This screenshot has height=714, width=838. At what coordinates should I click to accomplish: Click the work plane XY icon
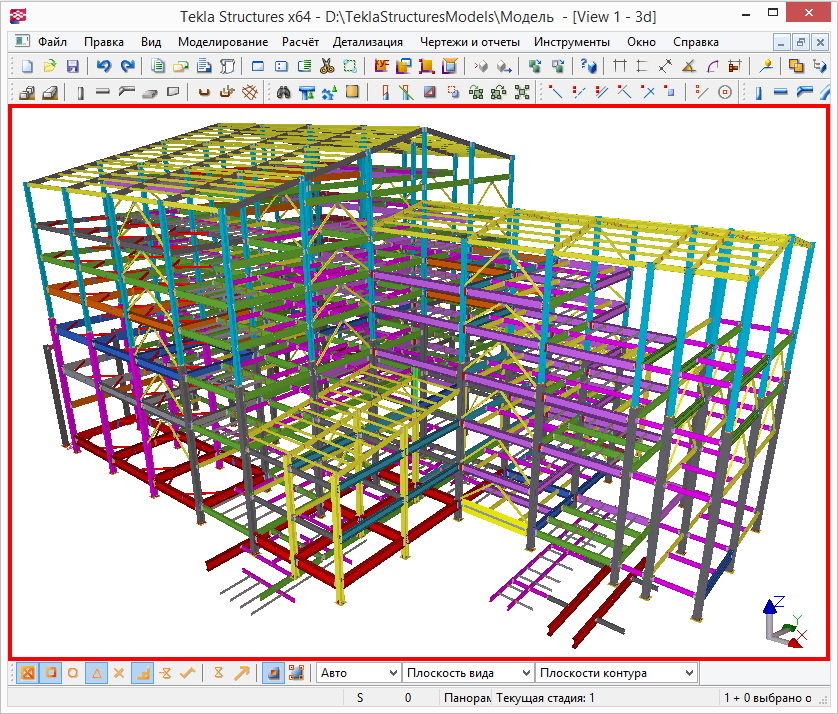(x=382, y=66)
